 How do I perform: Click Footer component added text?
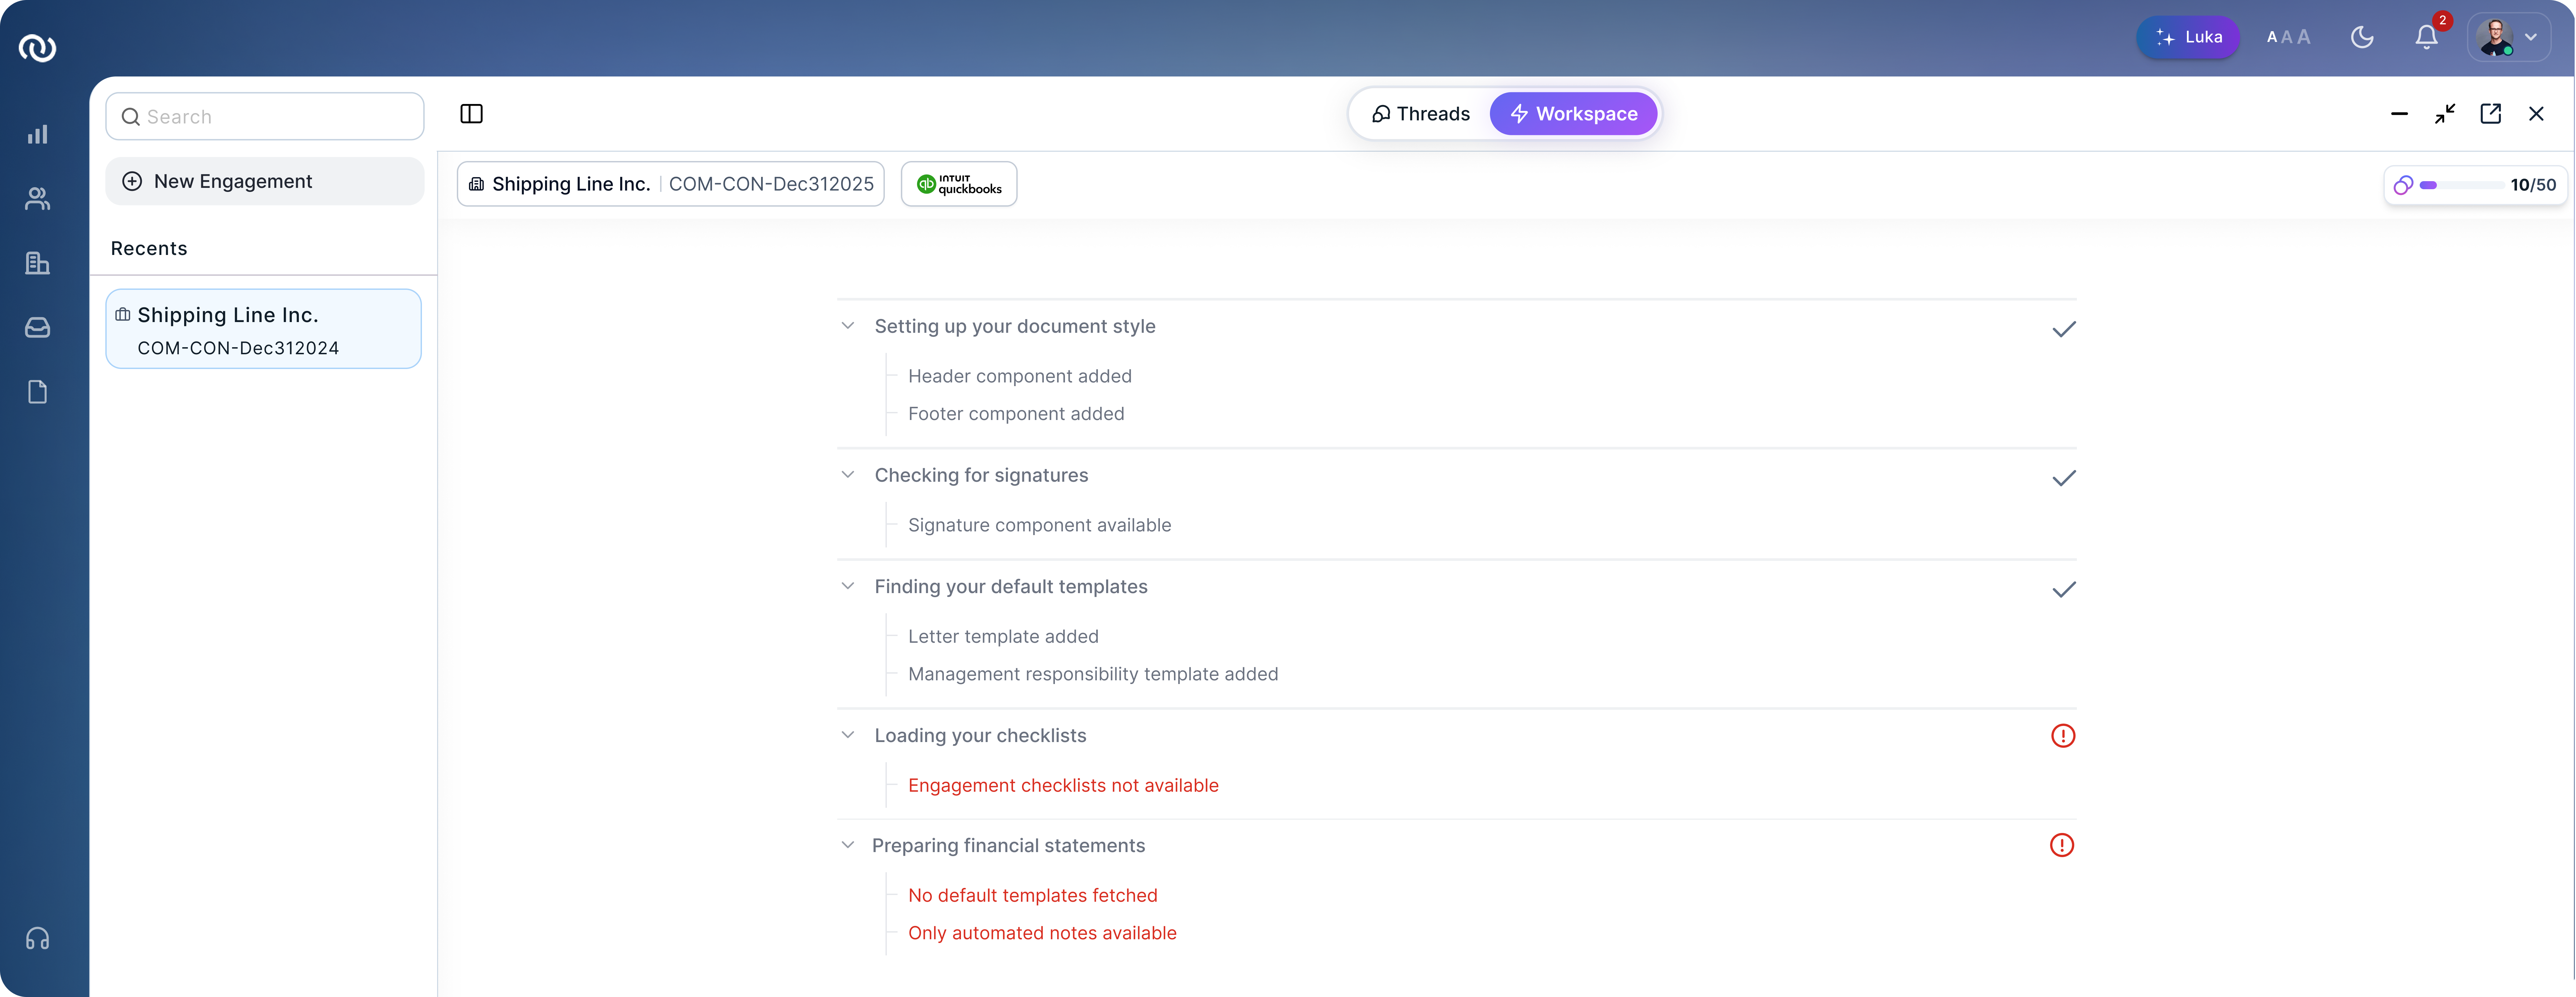pos(1016,414)
